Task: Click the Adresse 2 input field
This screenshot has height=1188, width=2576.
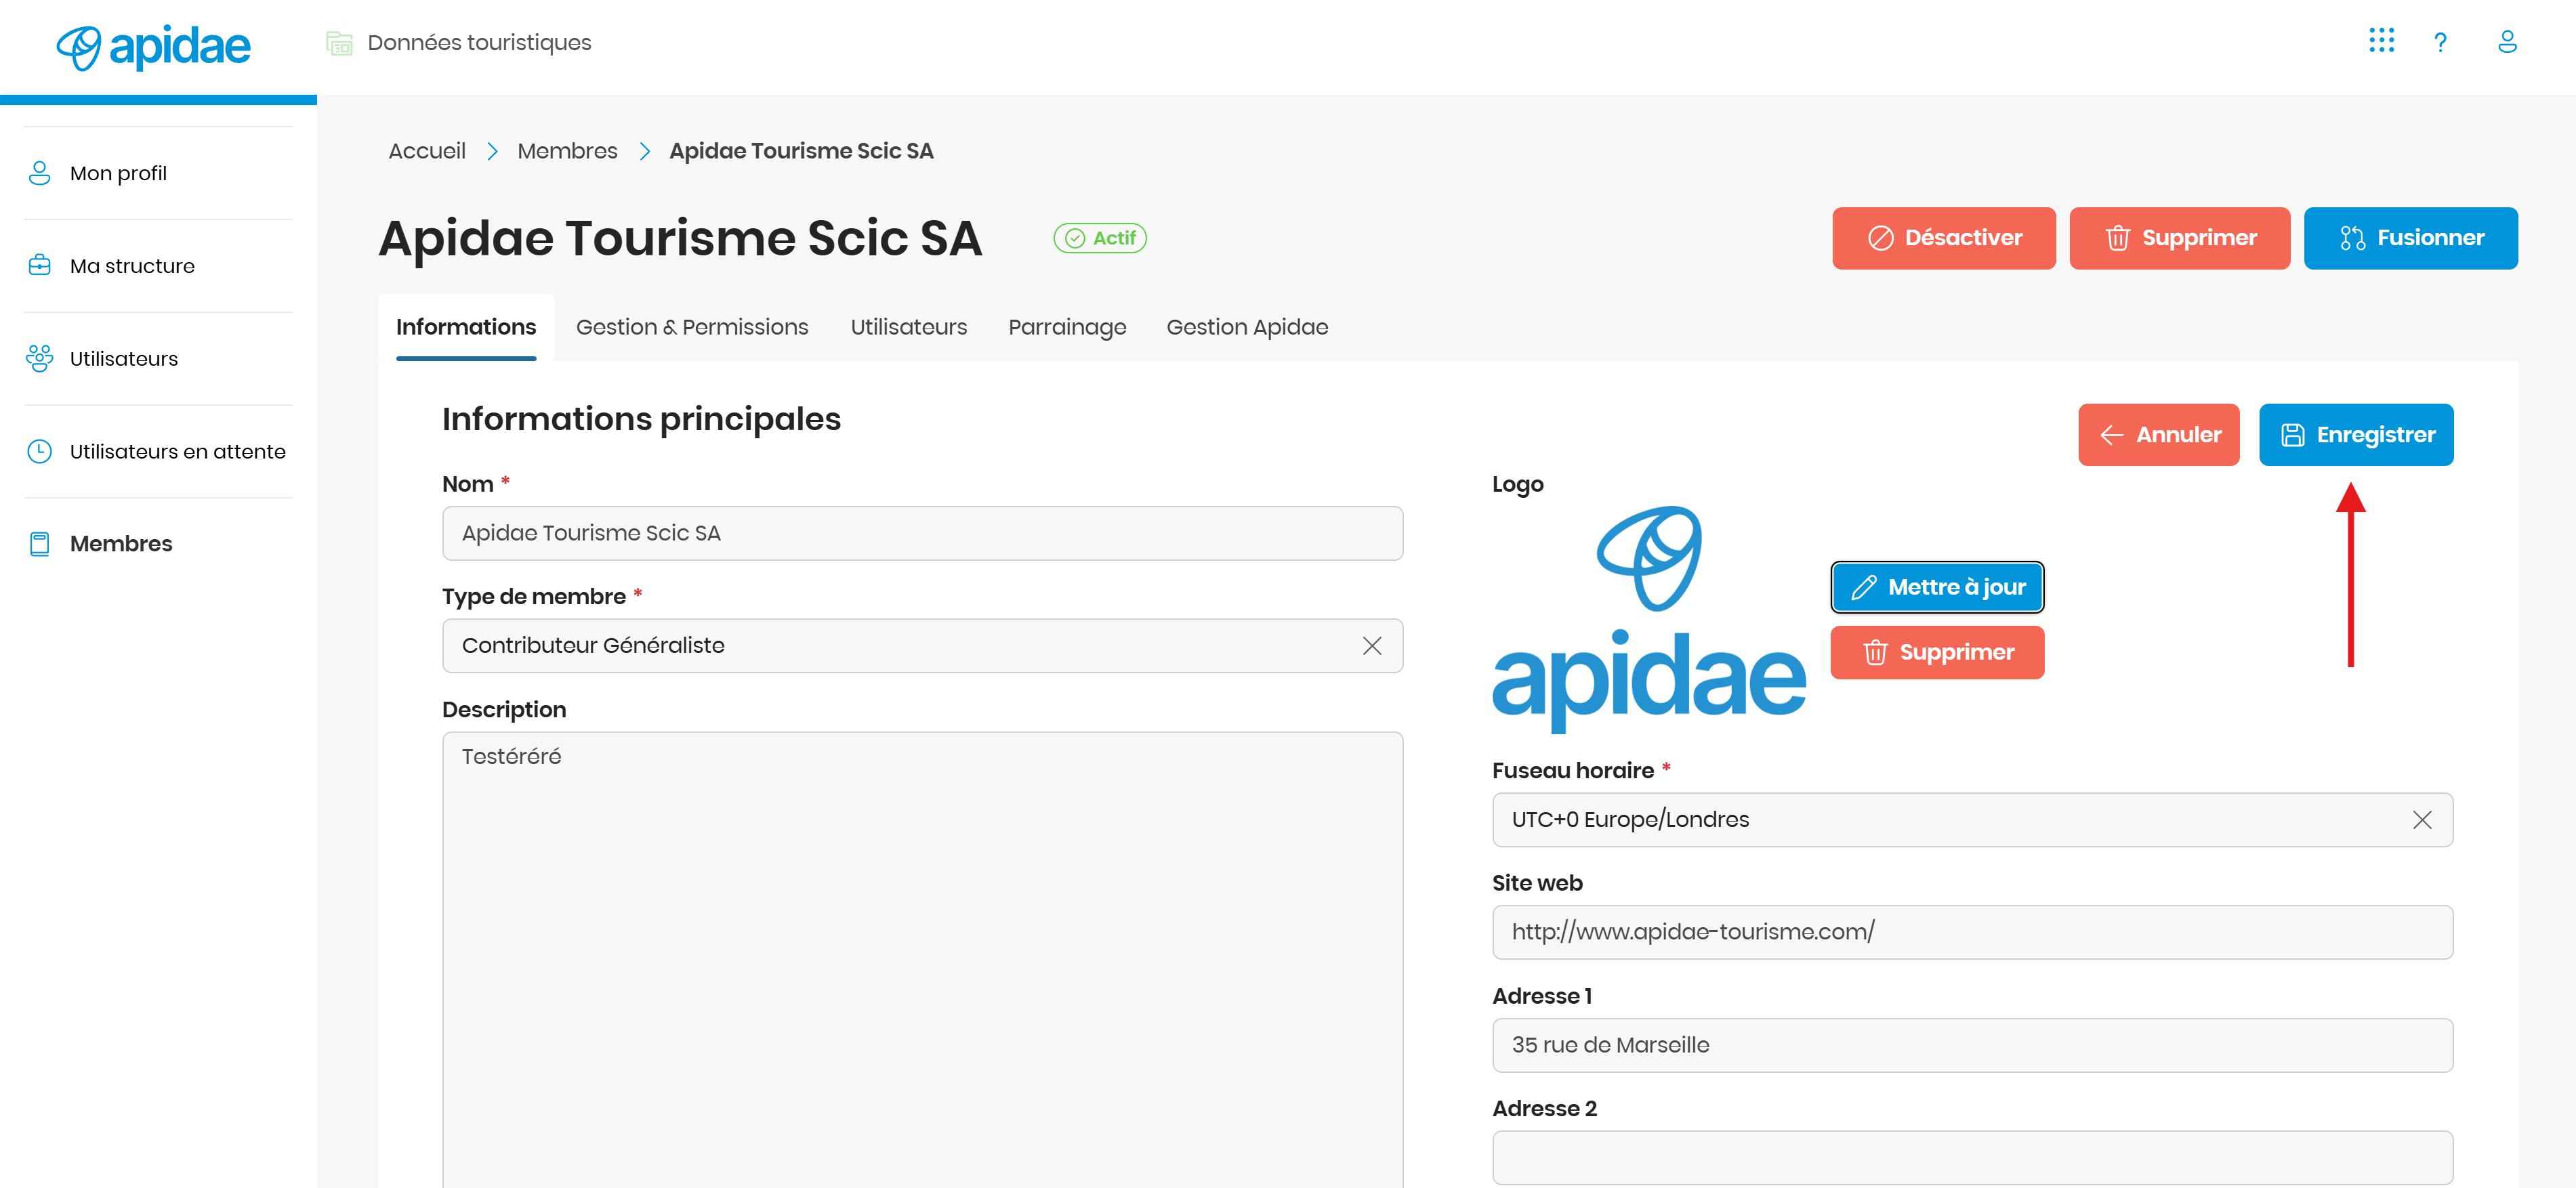Action: [x=1972, y=1158]
